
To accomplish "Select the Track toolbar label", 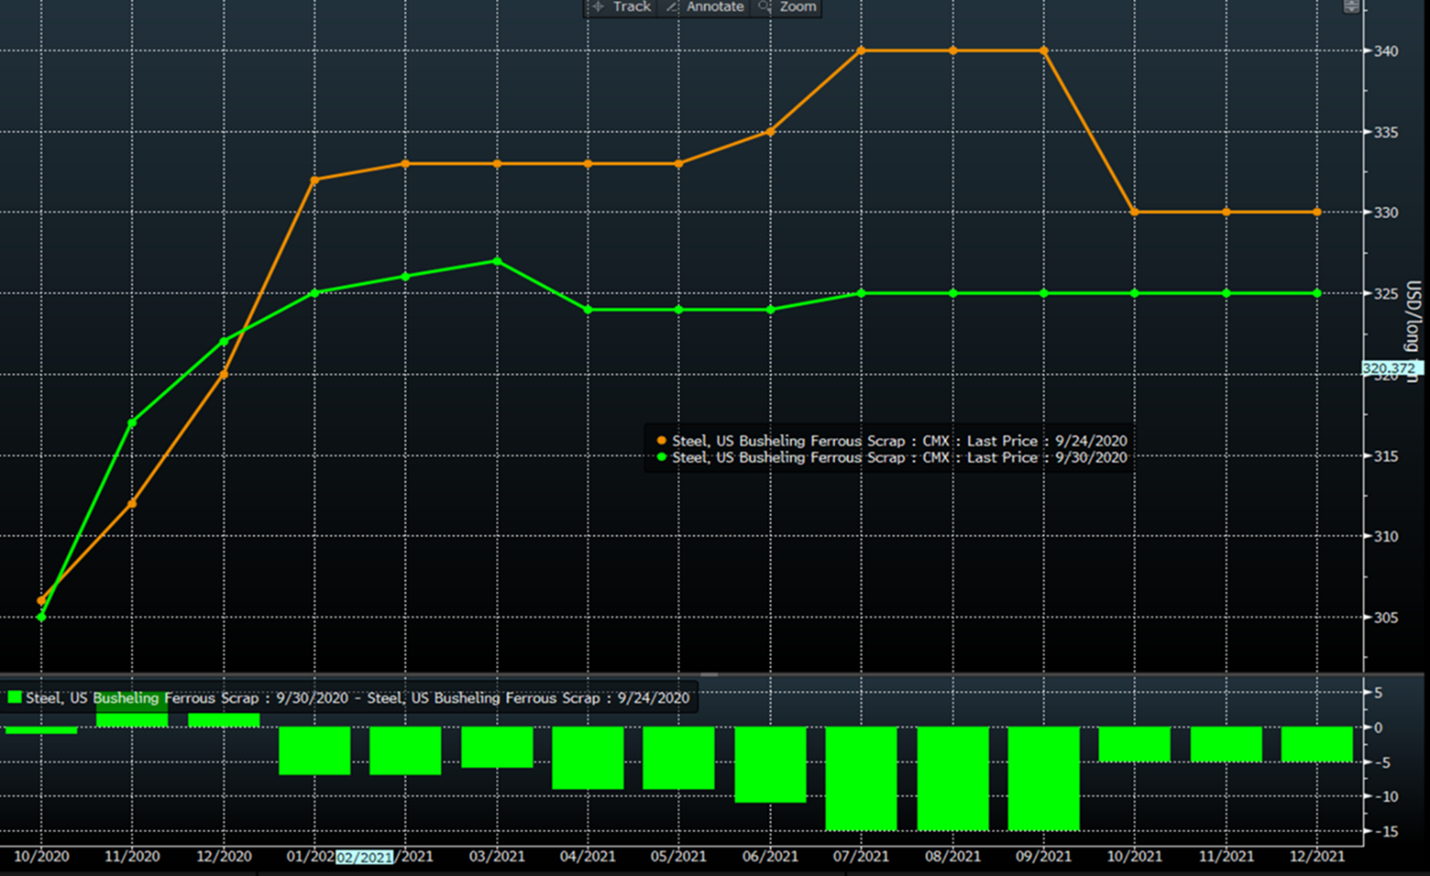I will [631, 7].
